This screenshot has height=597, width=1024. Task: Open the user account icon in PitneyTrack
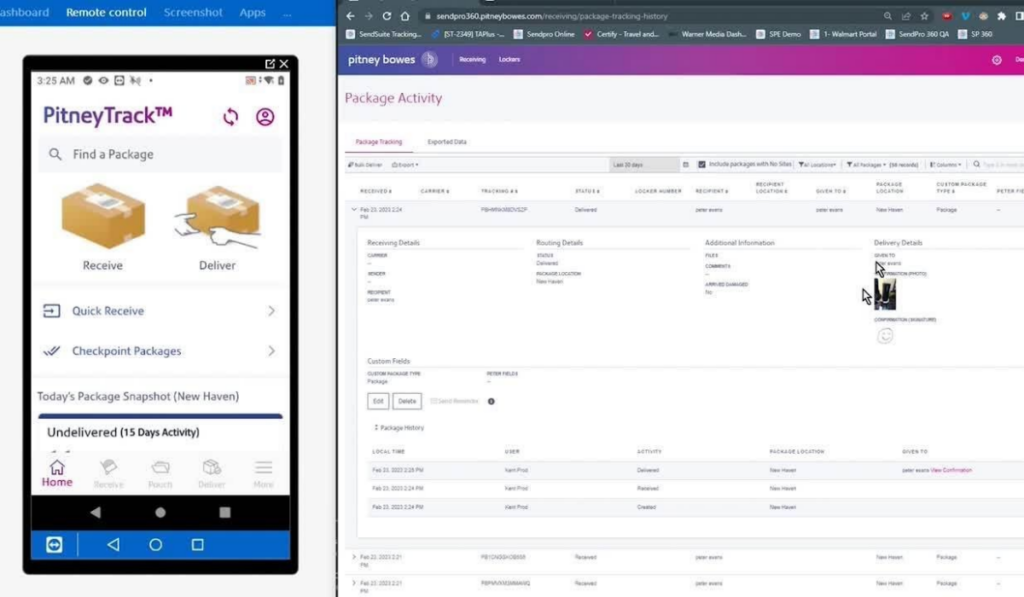pyautogui.click(x=264, y=117)
